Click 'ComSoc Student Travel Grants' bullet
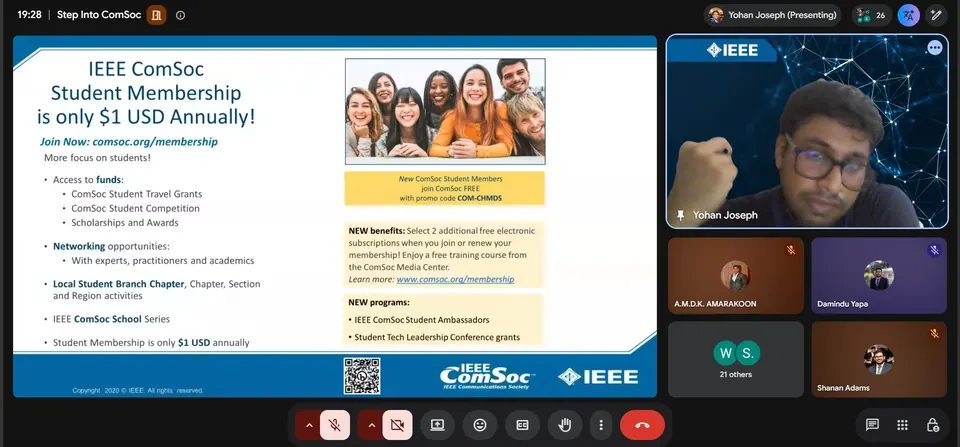 point(137,194)
